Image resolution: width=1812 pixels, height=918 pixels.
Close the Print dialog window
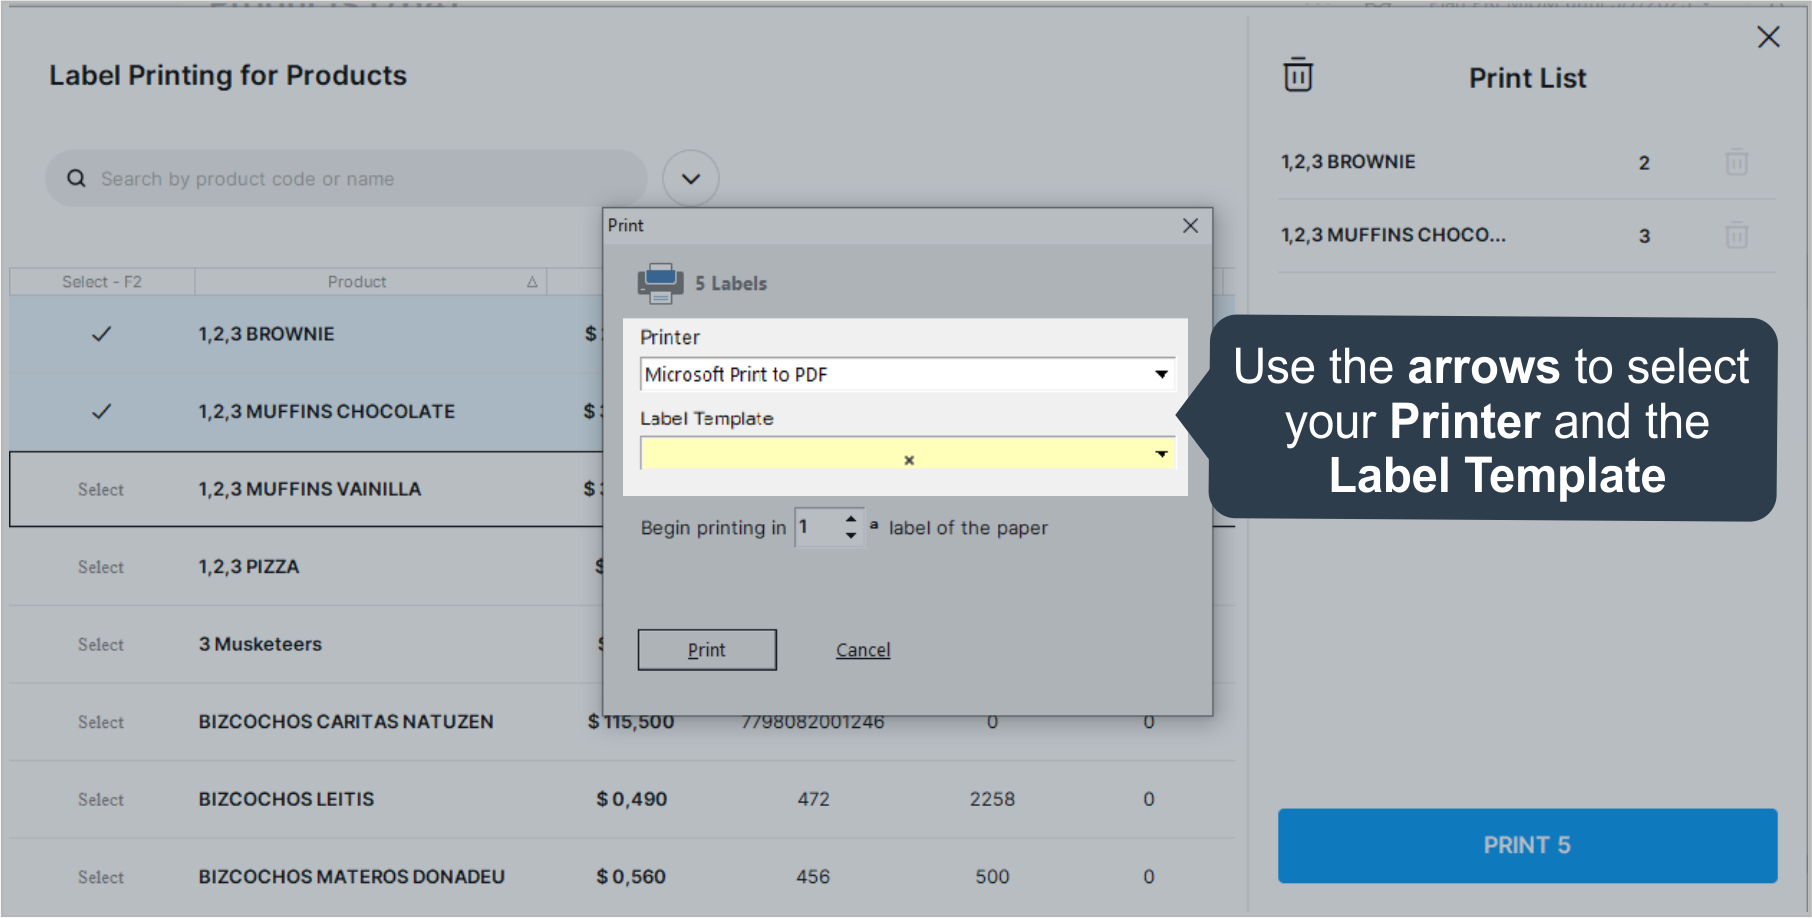pos(1190,226)
